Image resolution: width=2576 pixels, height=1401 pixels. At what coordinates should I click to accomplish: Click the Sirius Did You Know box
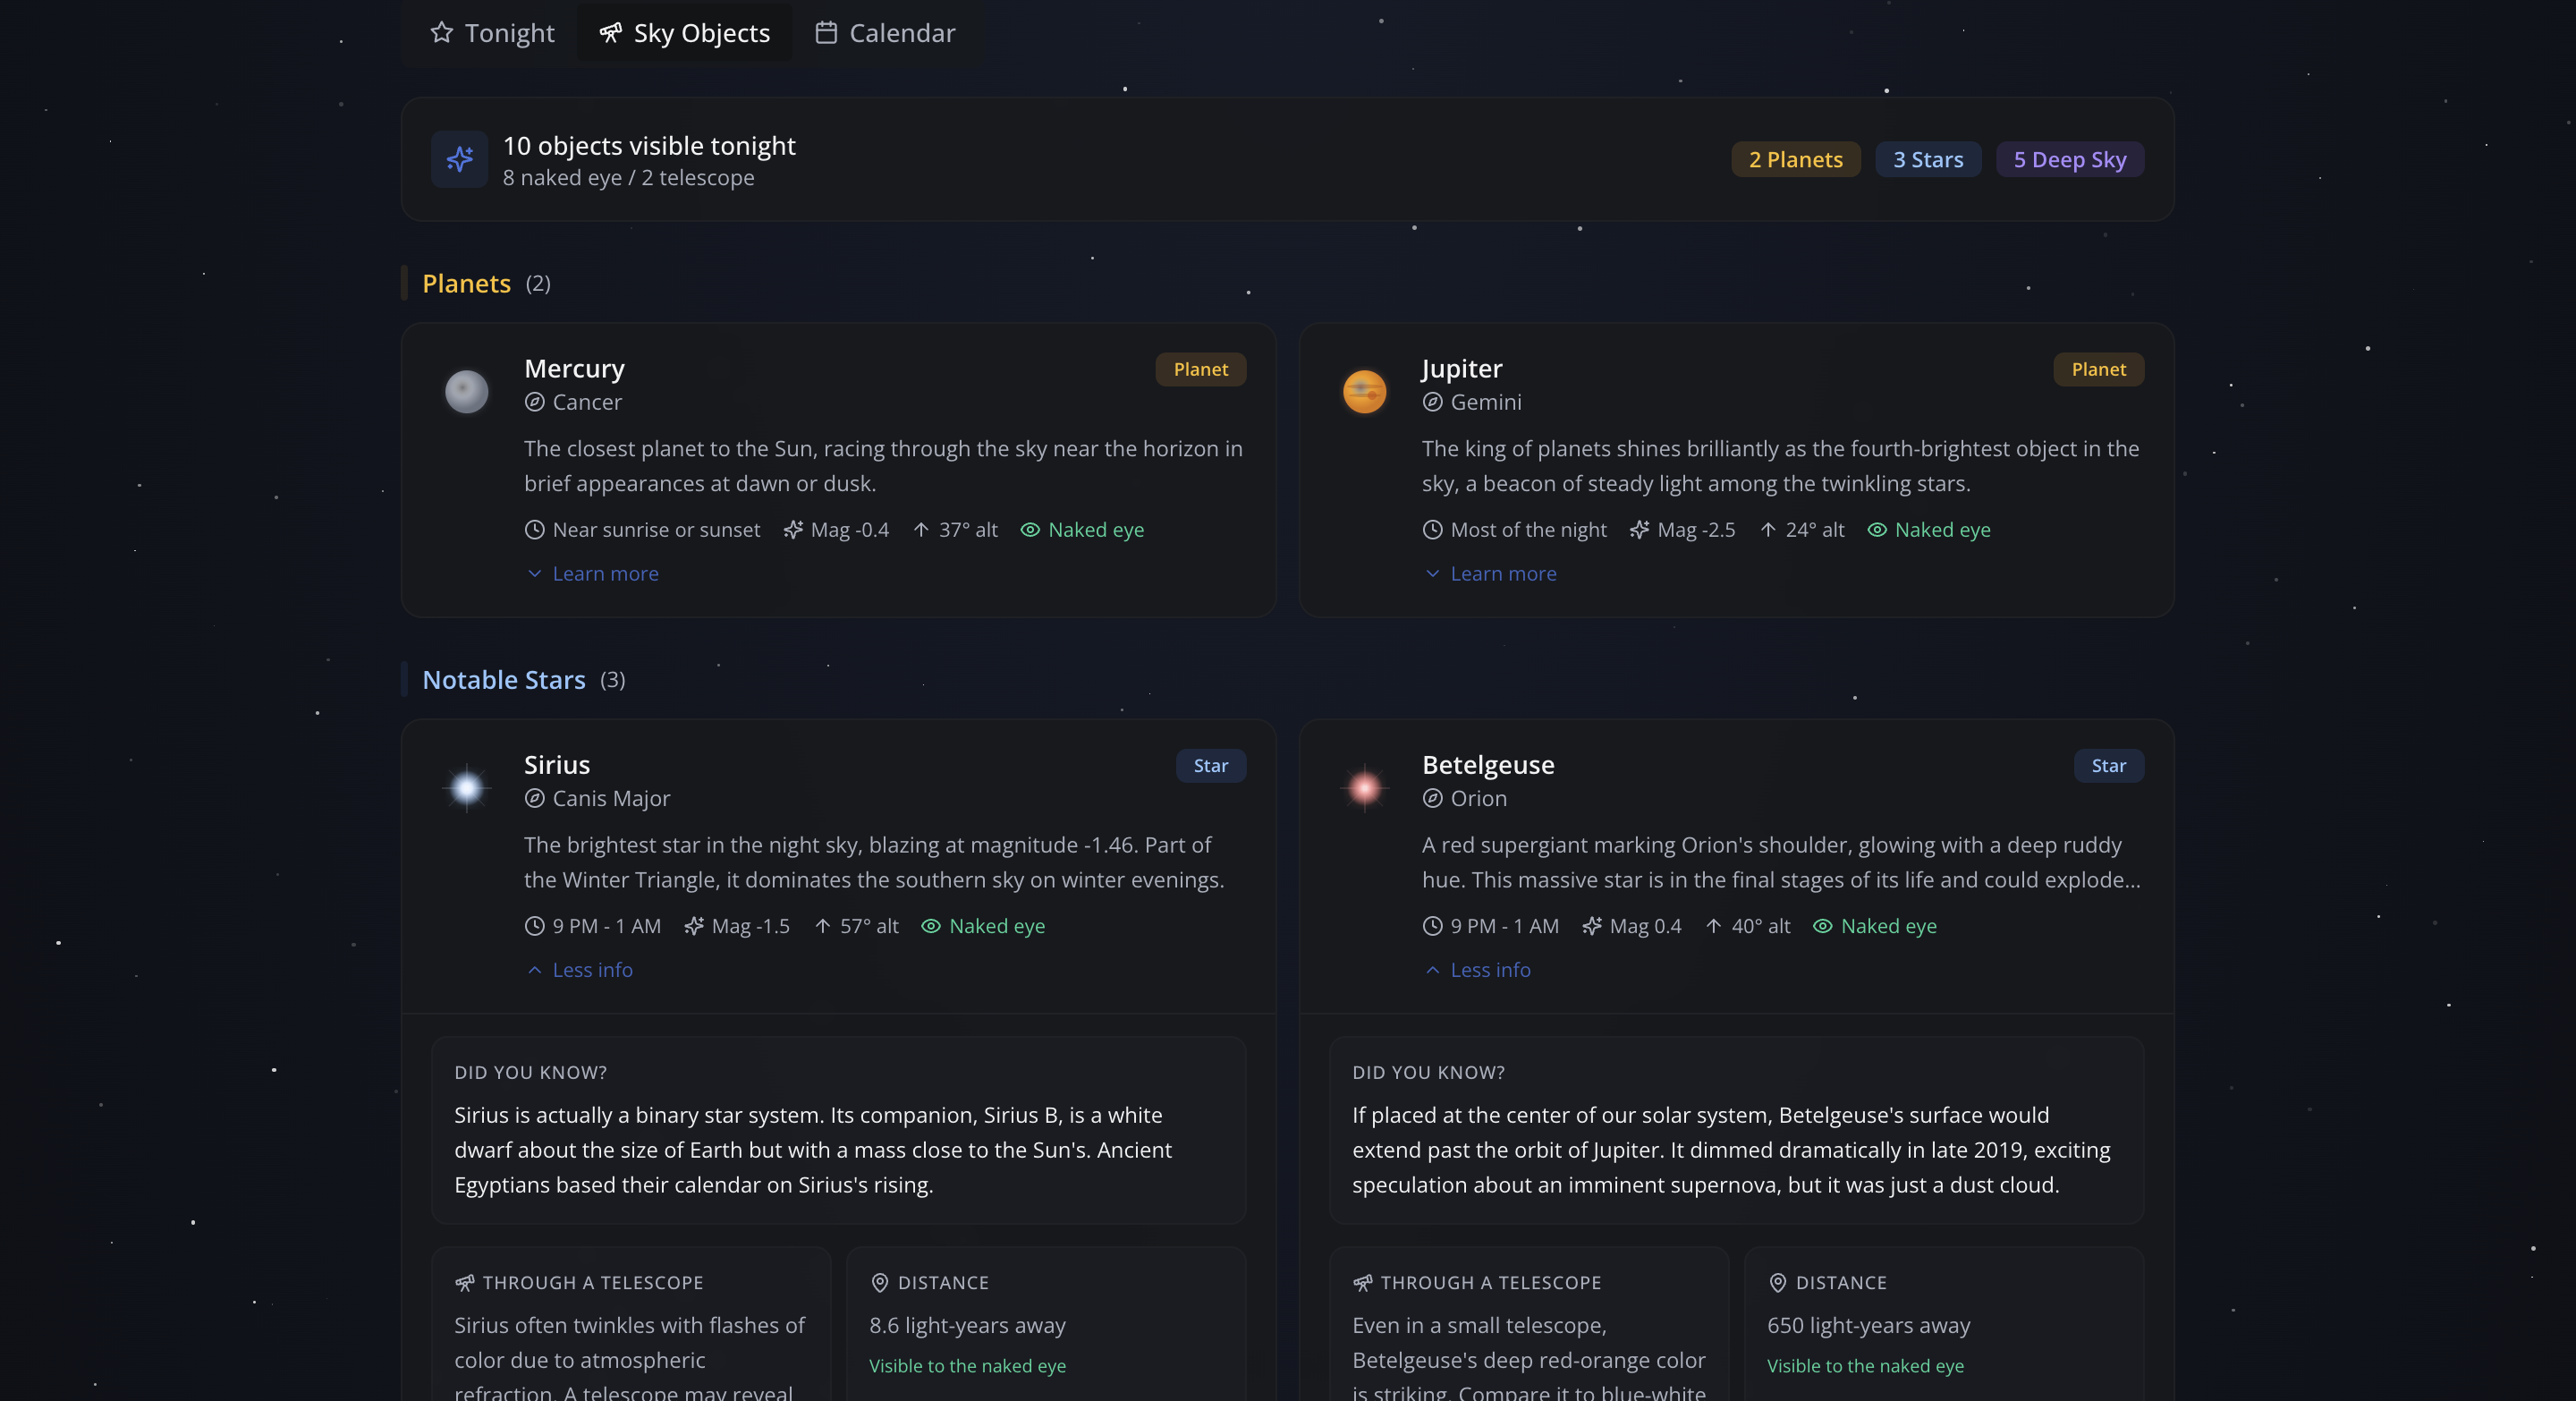[838, 1130]
